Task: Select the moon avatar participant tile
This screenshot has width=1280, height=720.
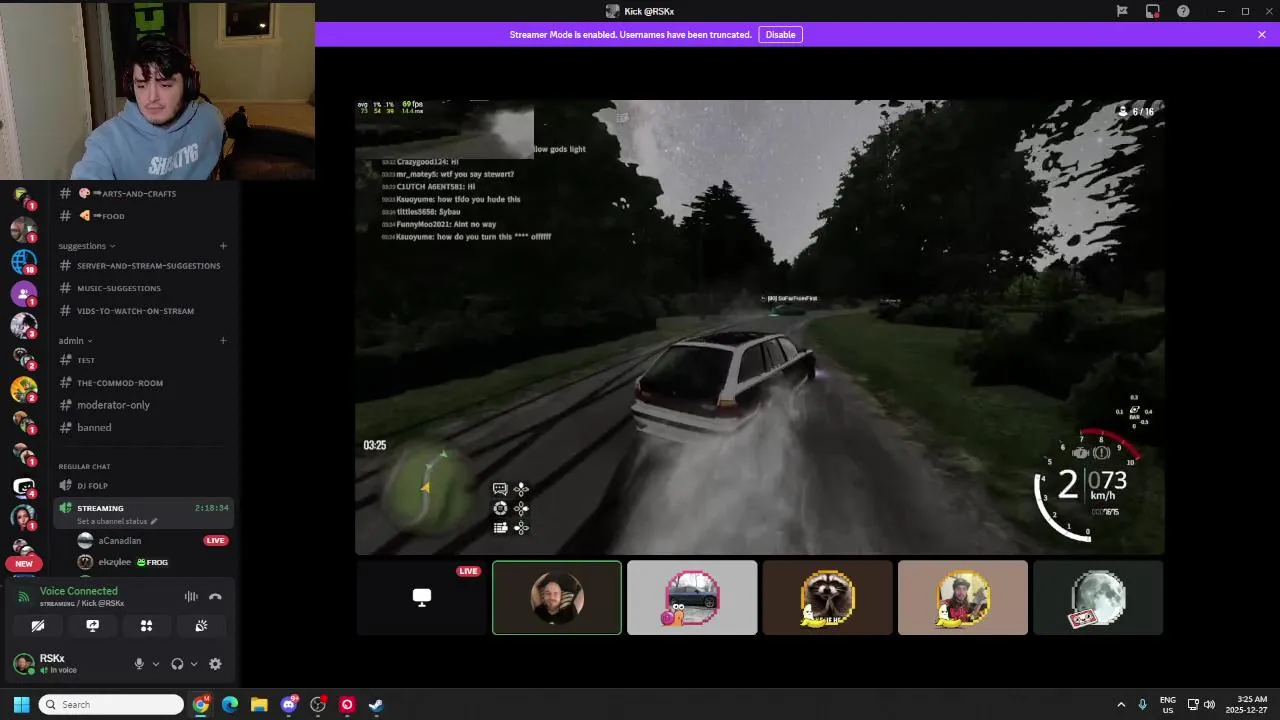Action: [1098, 598]
